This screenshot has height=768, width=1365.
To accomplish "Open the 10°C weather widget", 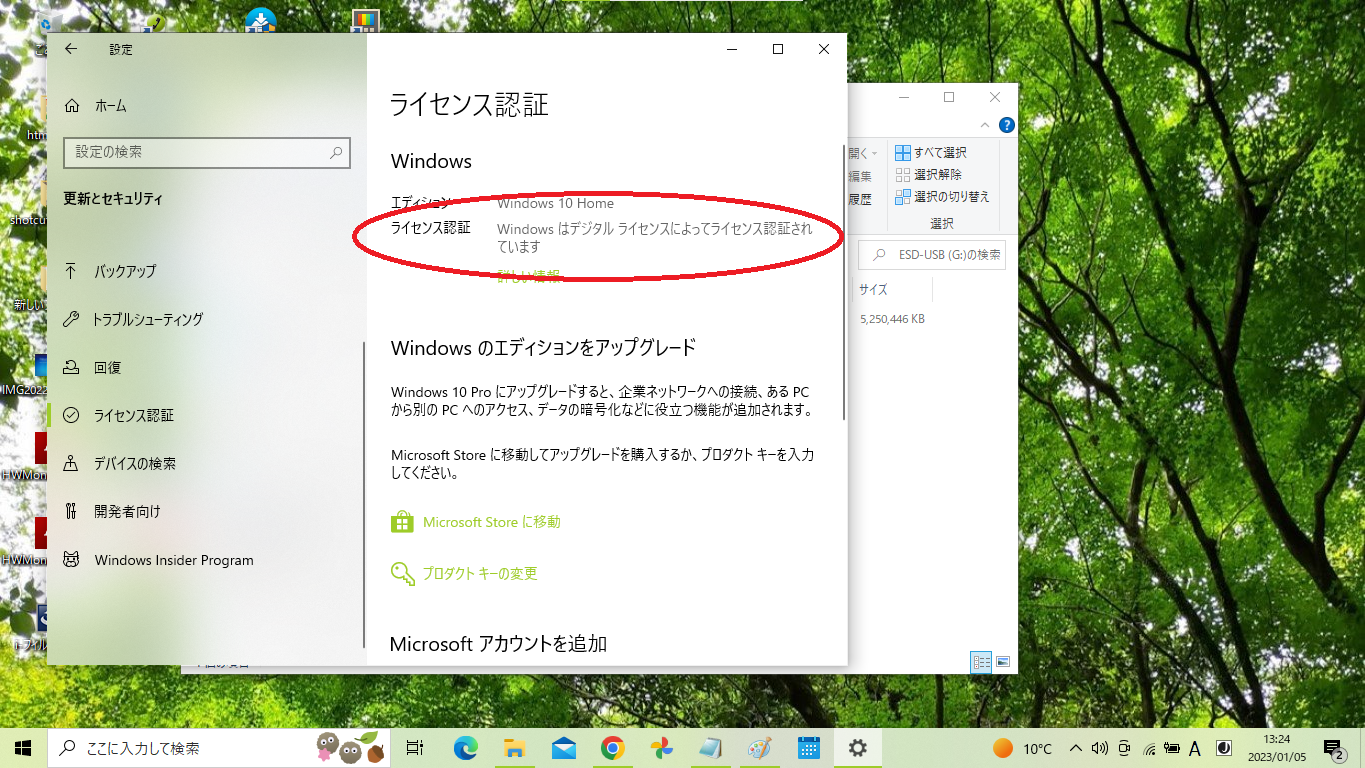I will pyautogui.click(x=1022, y=748).
